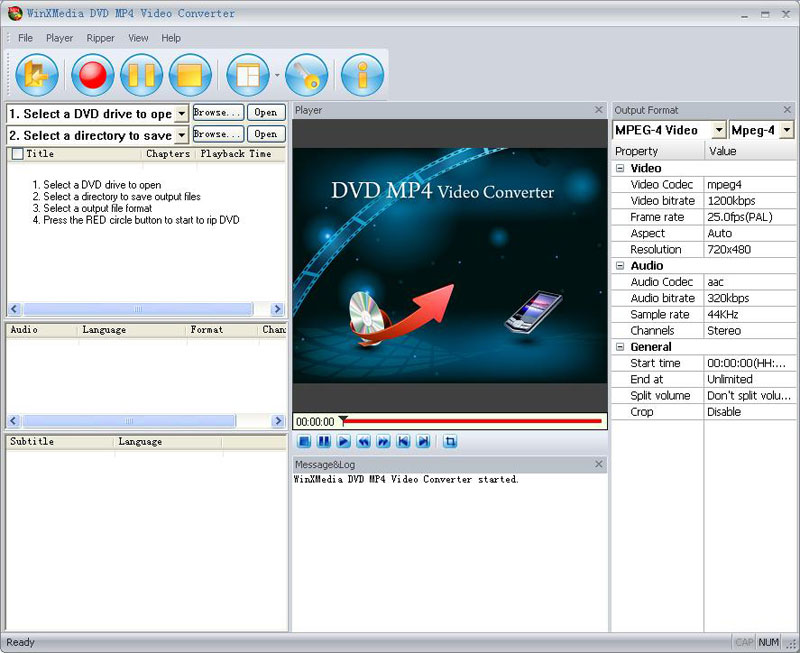
Task: Jump to next chapter in the player
Action: (423, 441)
